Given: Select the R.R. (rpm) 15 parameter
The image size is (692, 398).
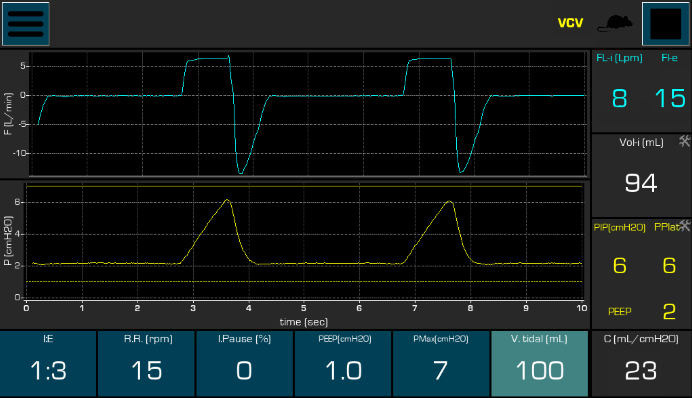Looking at the screenshot, I should (147, 364).
